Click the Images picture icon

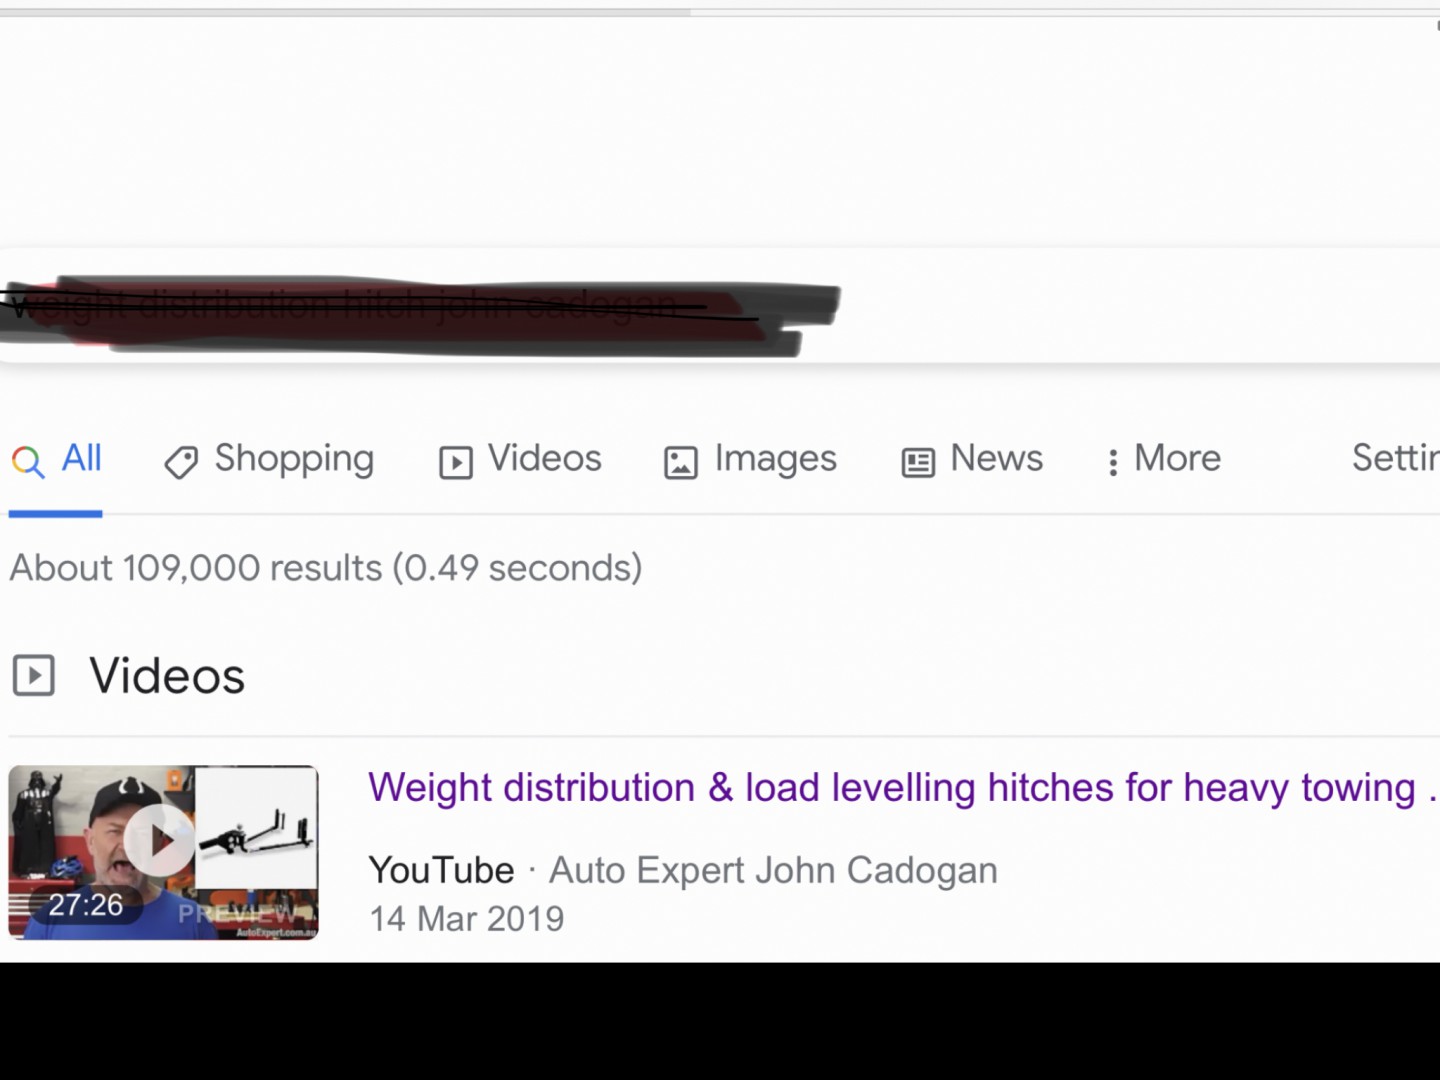tap(681, 462)
